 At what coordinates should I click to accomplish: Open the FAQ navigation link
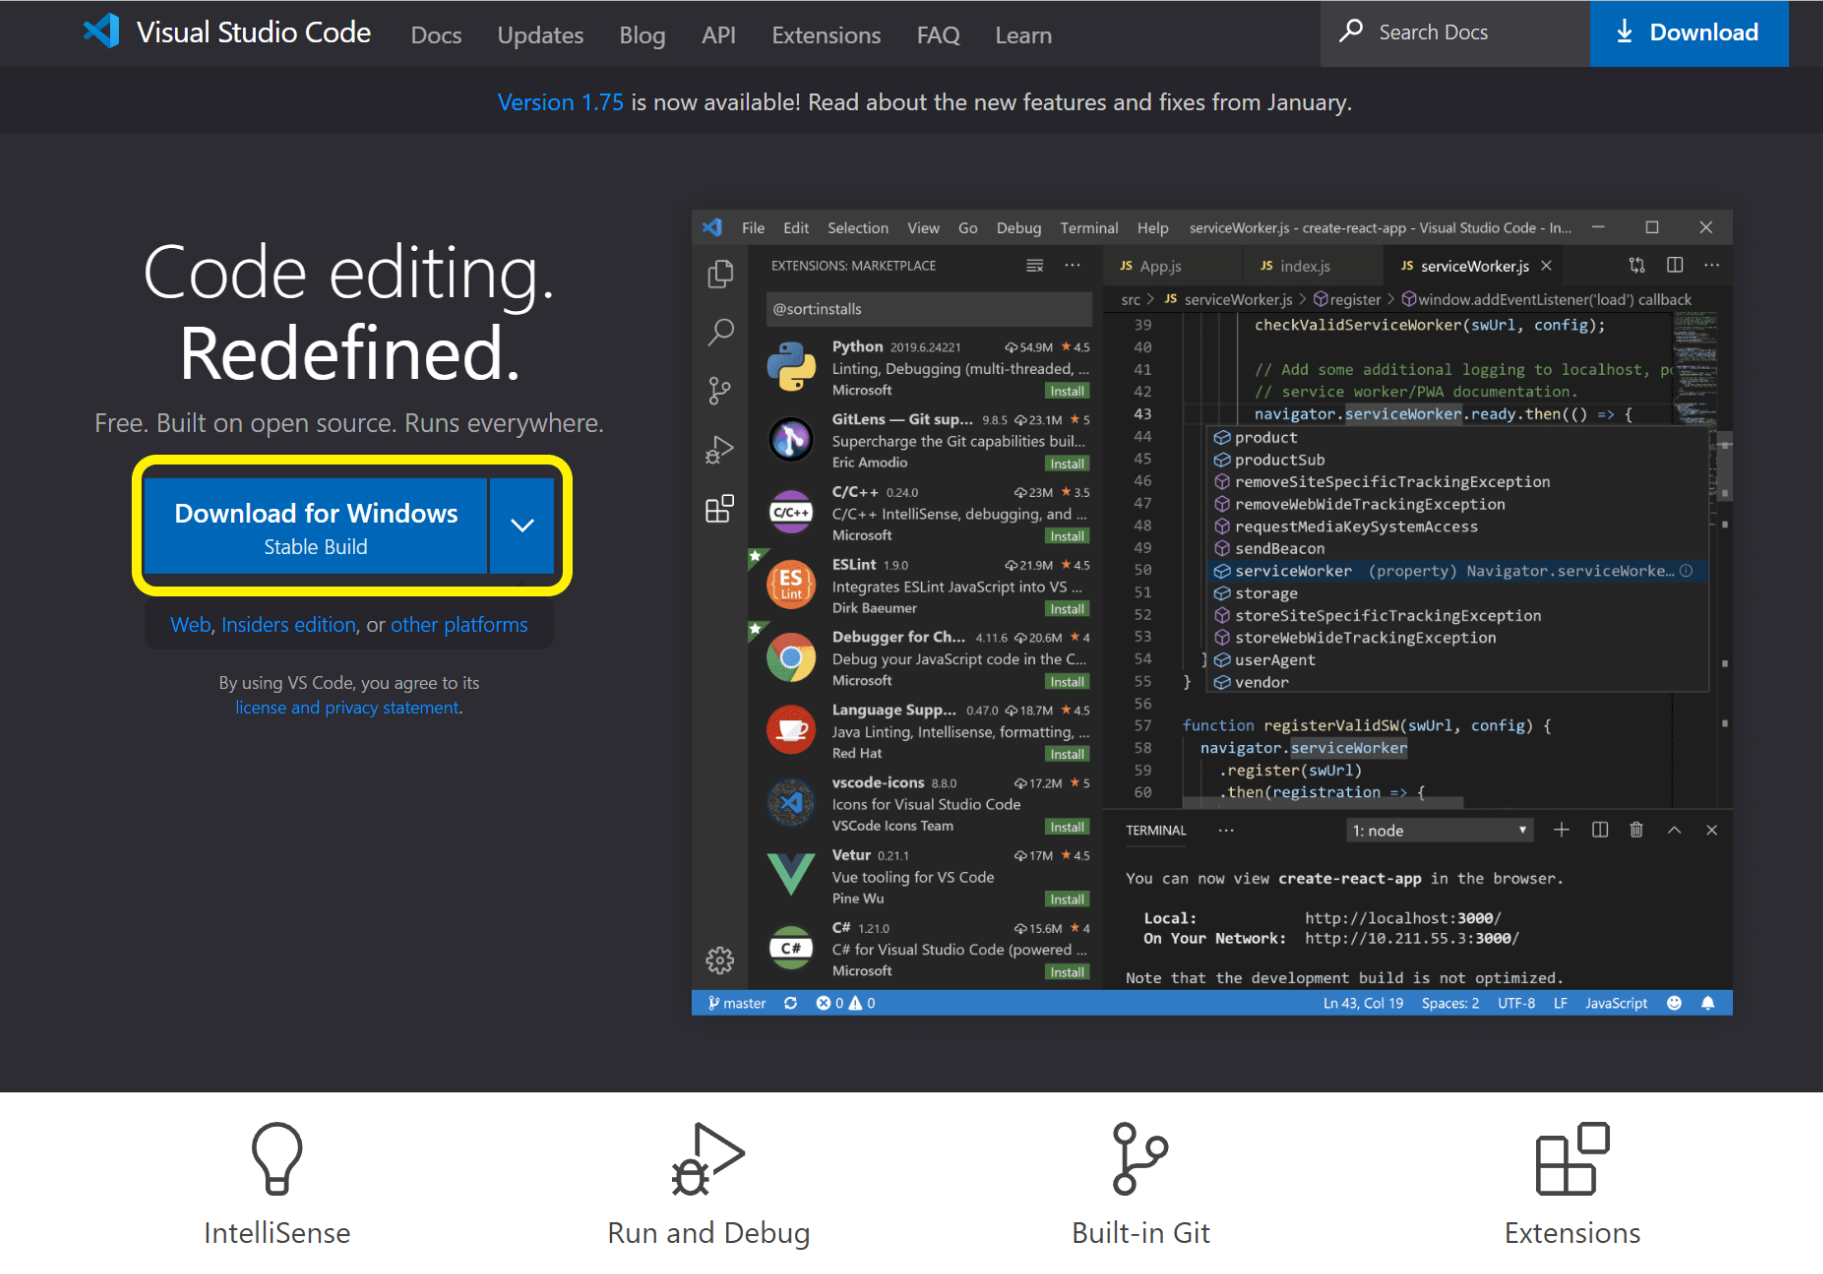(x=938, y=35)
